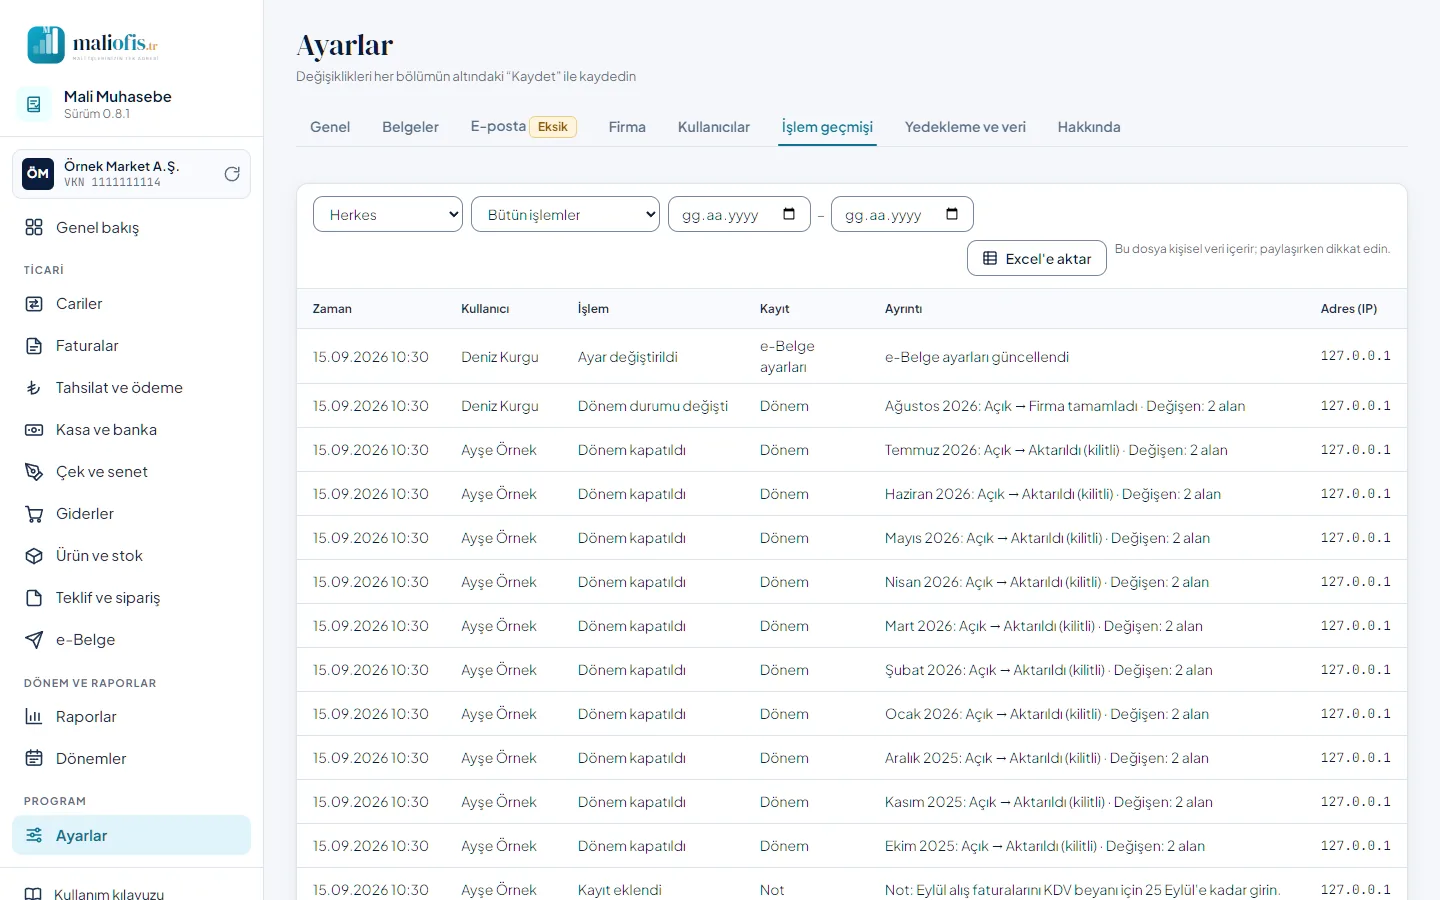
Task: Open the Bütün işlemler filter dropdown
Action: pyautogui.click(x=566, y=214)
